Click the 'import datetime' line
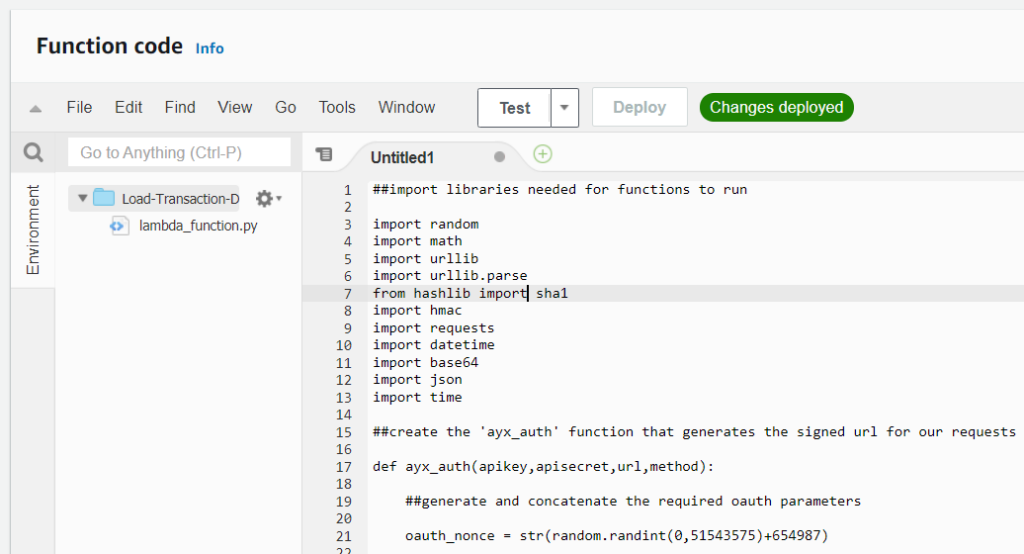Image resolution: width=1024 pixels, height=554 pixels. [434, 345]
